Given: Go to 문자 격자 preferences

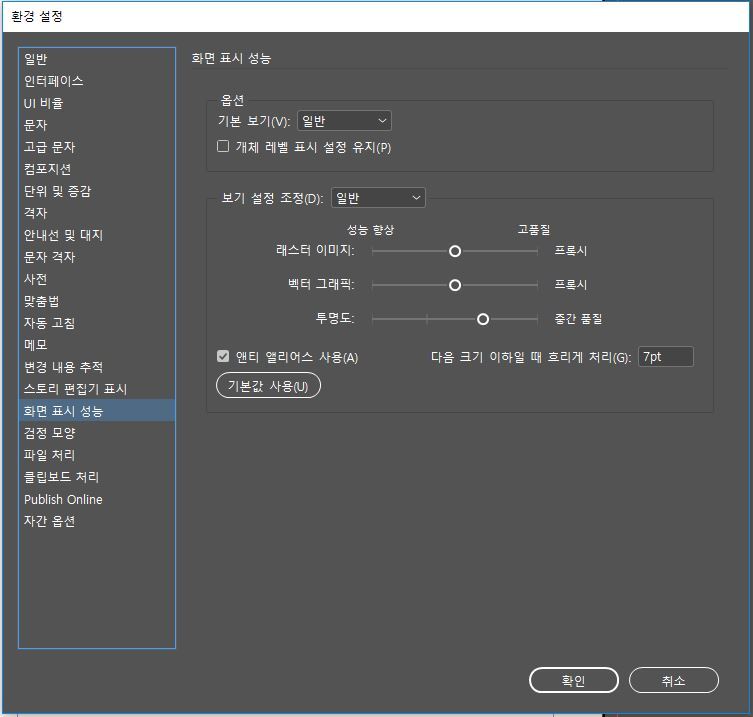Looking at the screenshot, I should point(97,257).
